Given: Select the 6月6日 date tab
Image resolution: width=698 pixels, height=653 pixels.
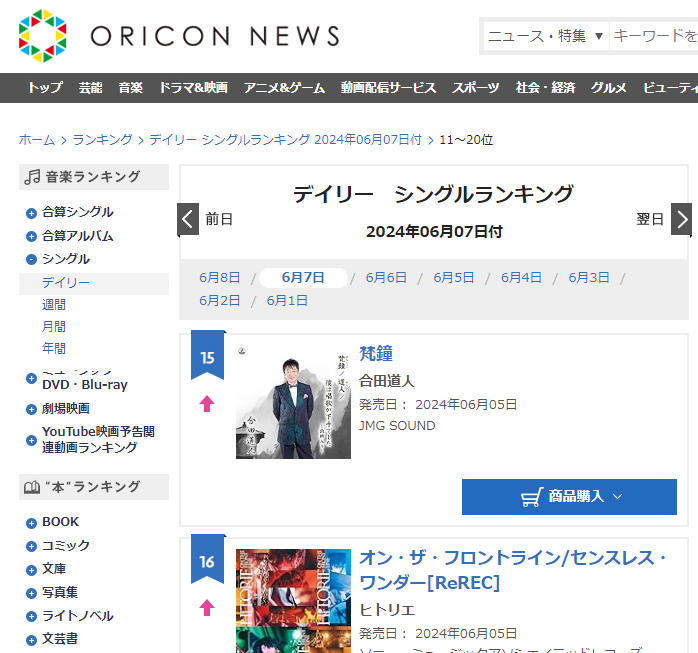Looking at the screenshot, I should point(386,278).
